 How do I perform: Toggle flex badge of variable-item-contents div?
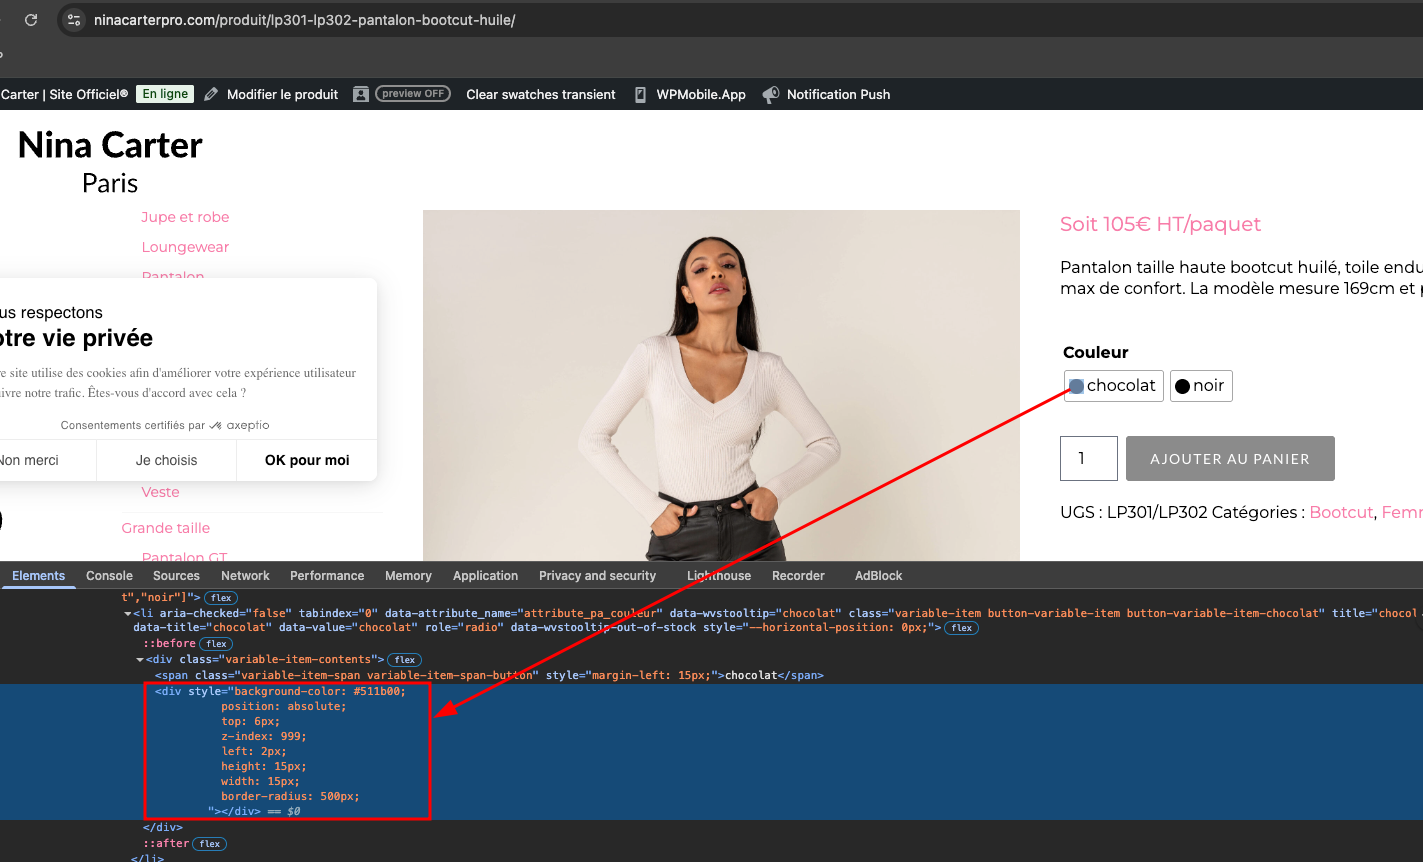click(404, 660)
